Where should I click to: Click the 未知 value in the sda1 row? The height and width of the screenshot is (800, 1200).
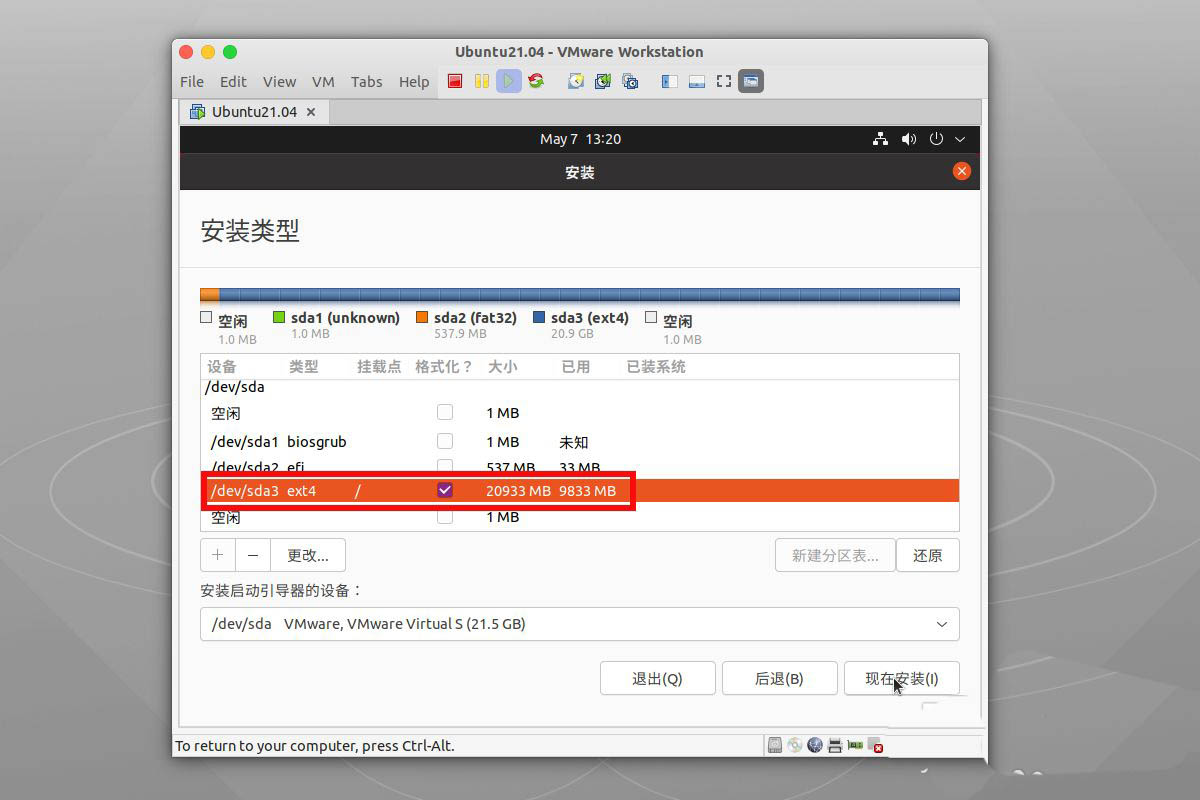pos(574,442)
